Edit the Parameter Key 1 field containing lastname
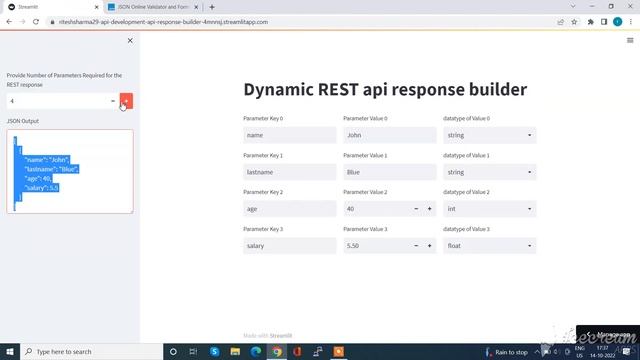This screenshot has height=360, width=640. click(x=290, y=172)
